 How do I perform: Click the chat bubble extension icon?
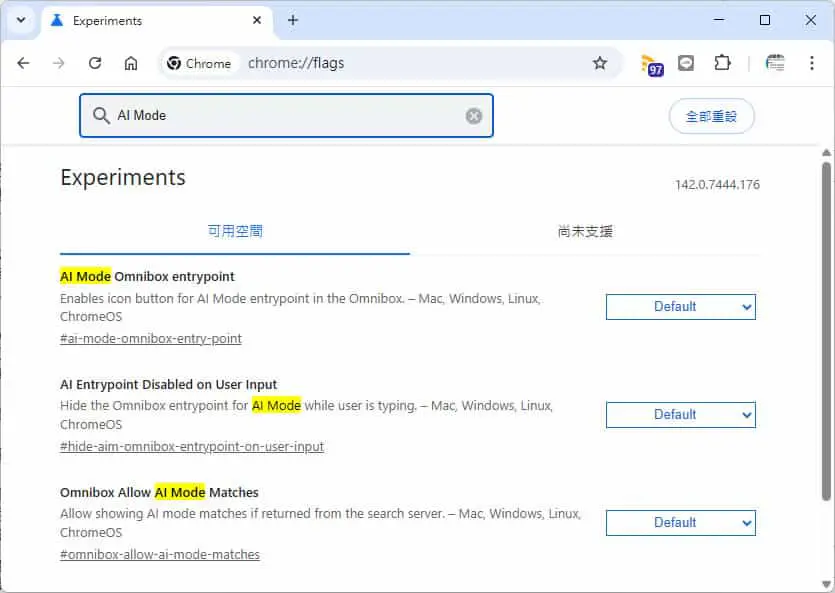tap(686, 63)
